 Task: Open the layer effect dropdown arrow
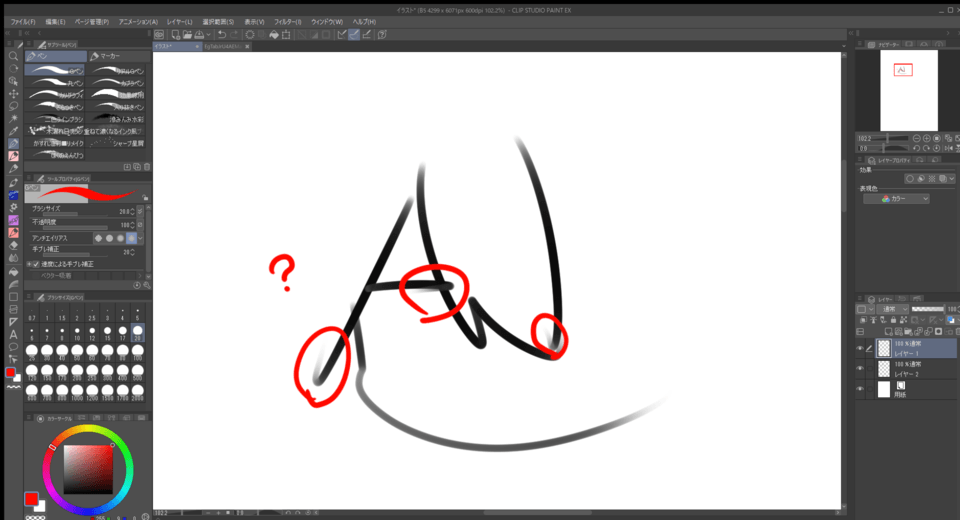tap(951, 179)
